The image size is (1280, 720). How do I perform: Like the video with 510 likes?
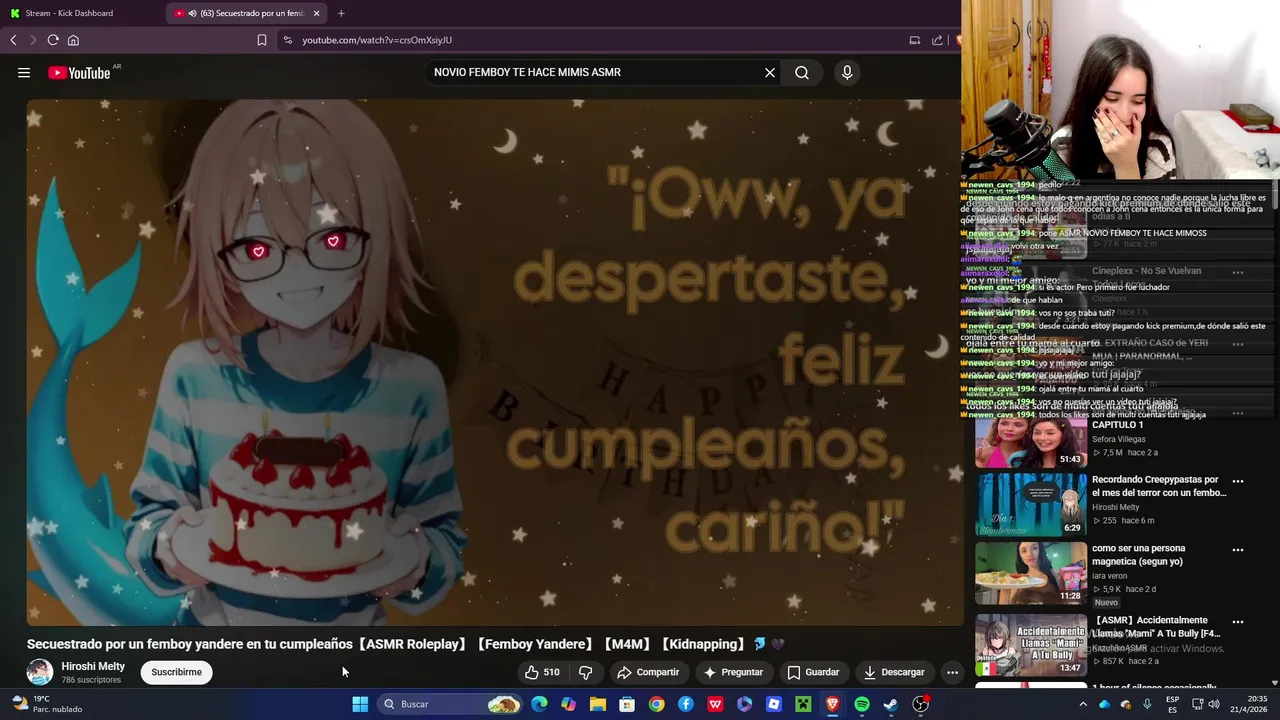pos(542,672)
